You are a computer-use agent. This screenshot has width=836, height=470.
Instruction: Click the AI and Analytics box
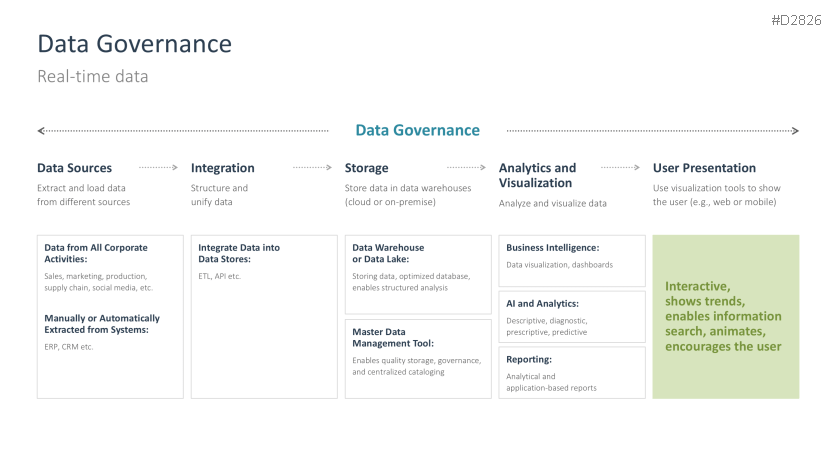point(572,316)
